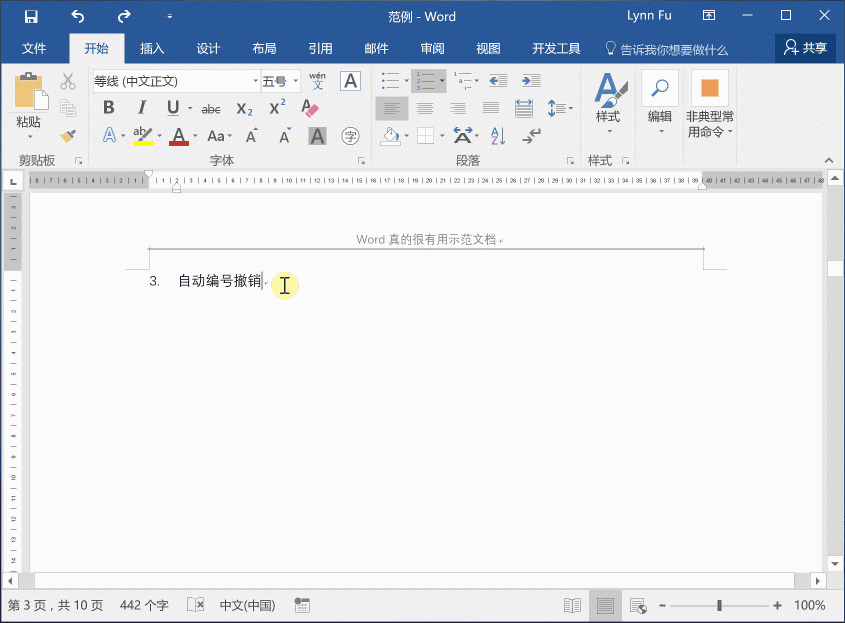Apply italic formatting

point(143,107)
